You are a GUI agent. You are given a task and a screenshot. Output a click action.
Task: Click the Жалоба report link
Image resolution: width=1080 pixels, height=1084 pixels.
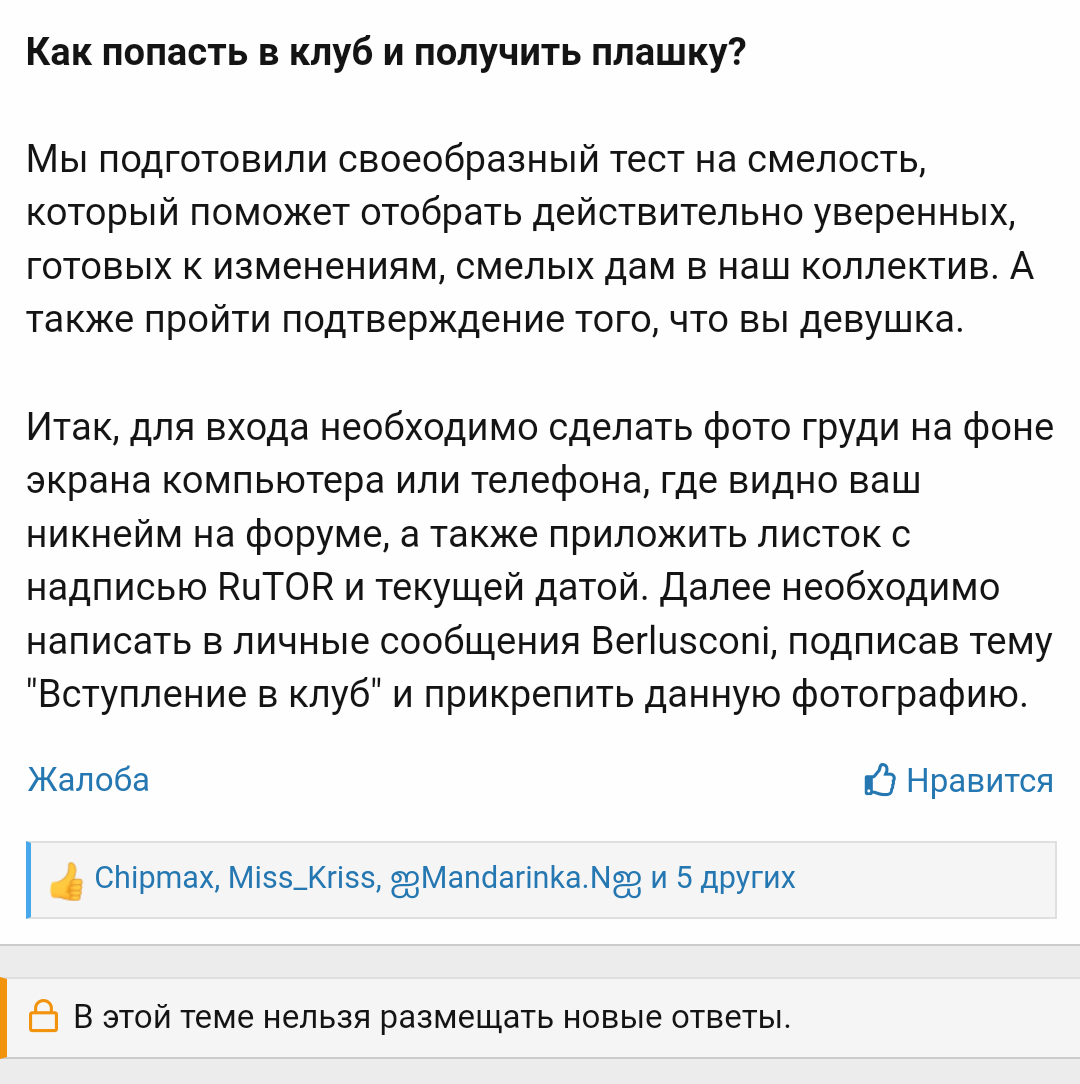tap(88, 779)
